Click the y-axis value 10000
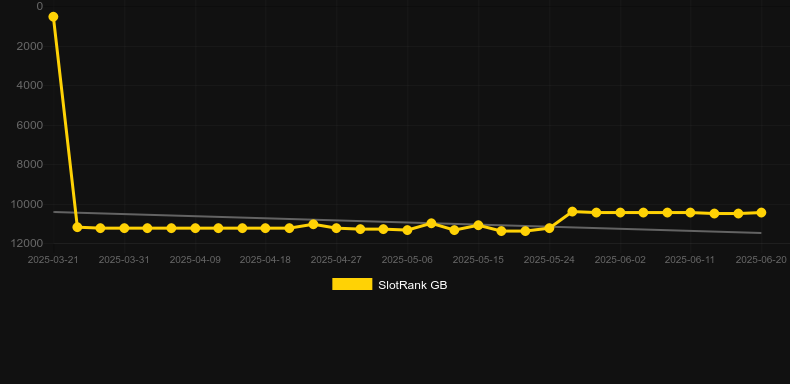The height and width of the screenshot is (384, 790). (x=27, y=204)
